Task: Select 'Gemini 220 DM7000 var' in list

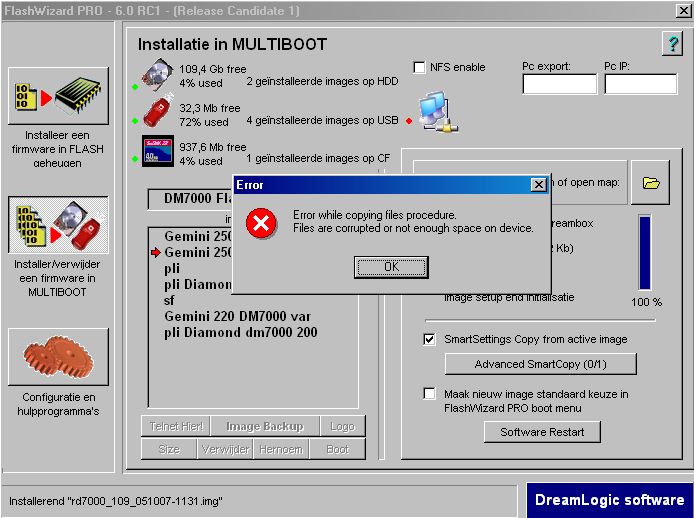Action: (x=237, y=316)
